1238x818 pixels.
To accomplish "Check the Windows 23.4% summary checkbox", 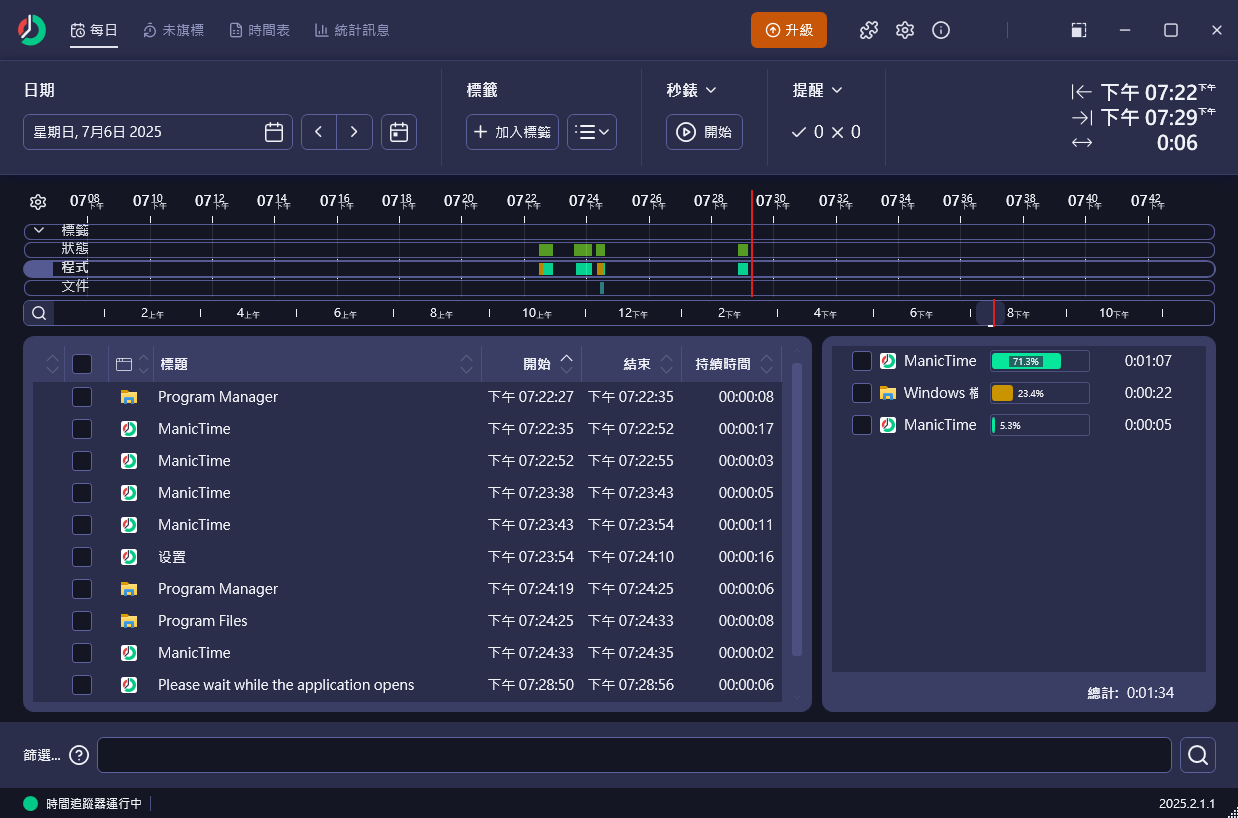I will pos(862,393).
